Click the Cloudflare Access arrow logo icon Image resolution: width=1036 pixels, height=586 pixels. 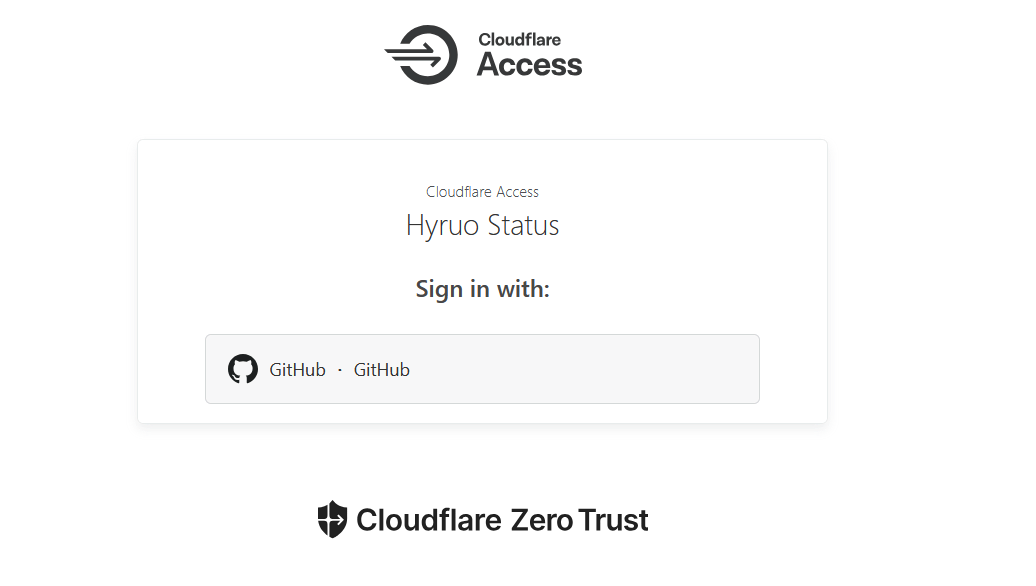(x=422, y=55)
